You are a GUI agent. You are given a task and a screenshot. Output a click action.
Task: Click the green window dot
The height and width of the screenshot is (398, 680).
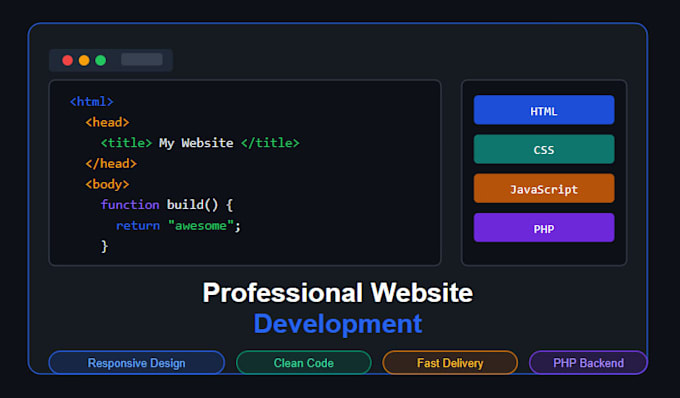coord(101,60)
